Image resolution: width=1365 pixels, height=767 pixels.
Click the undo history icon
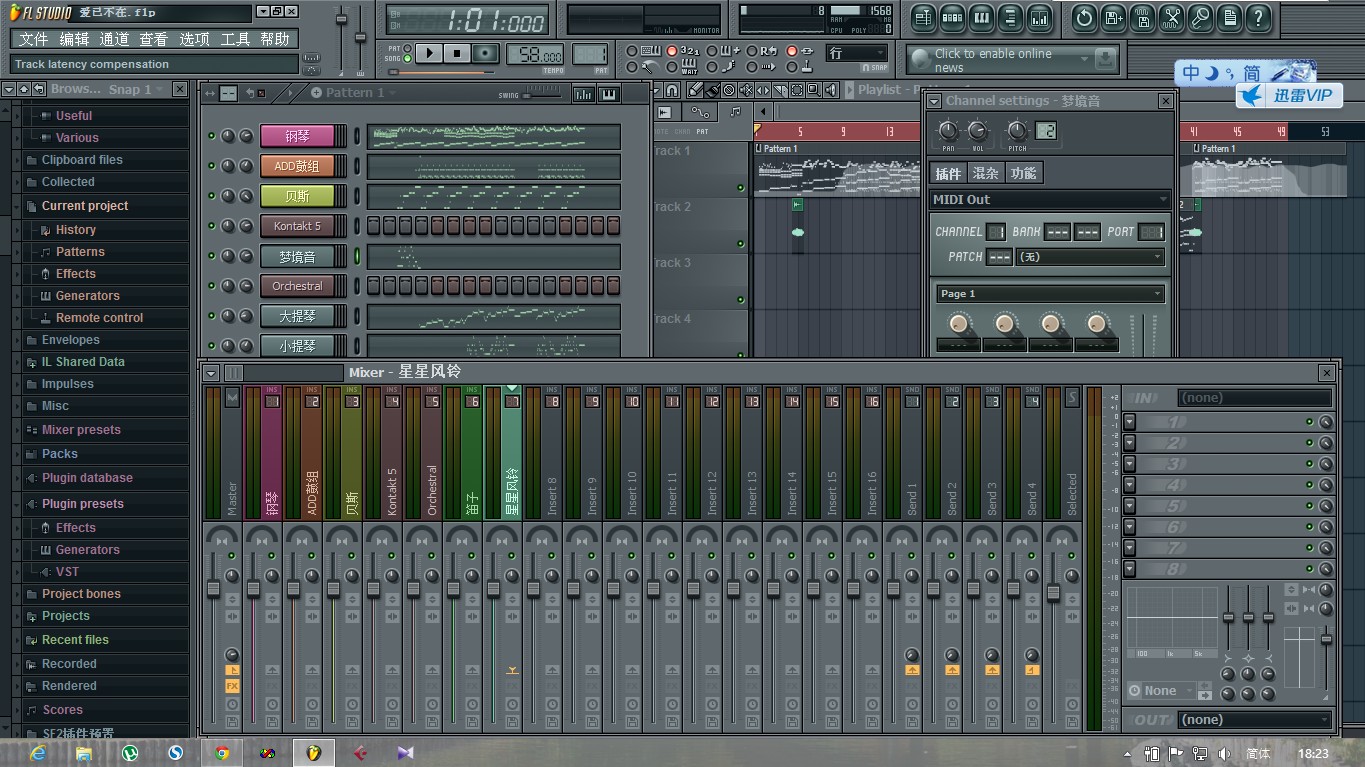point(1084,17)
